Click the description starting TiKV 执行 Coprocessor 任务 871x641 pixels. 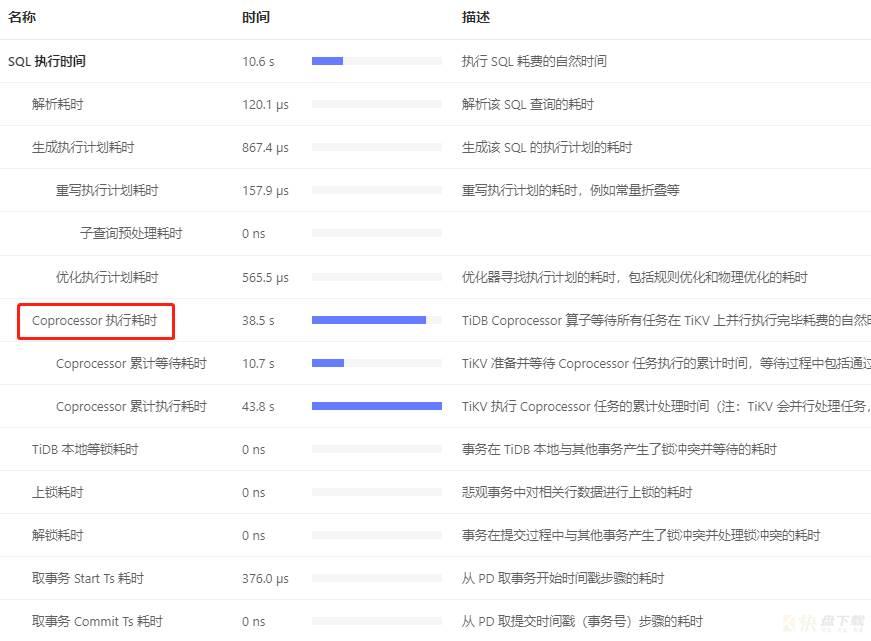666,407
